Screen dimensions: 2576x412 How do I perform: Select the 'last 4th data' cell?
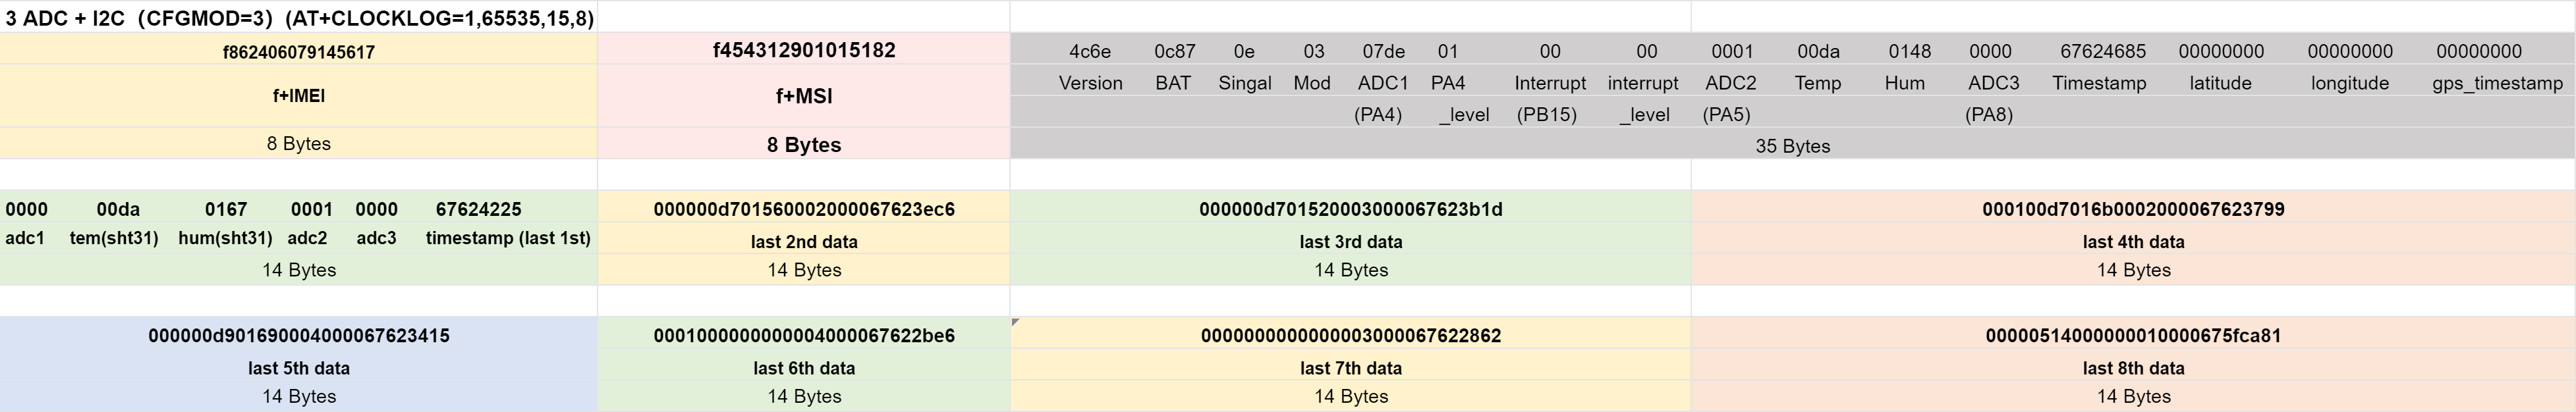[2134, 241]
